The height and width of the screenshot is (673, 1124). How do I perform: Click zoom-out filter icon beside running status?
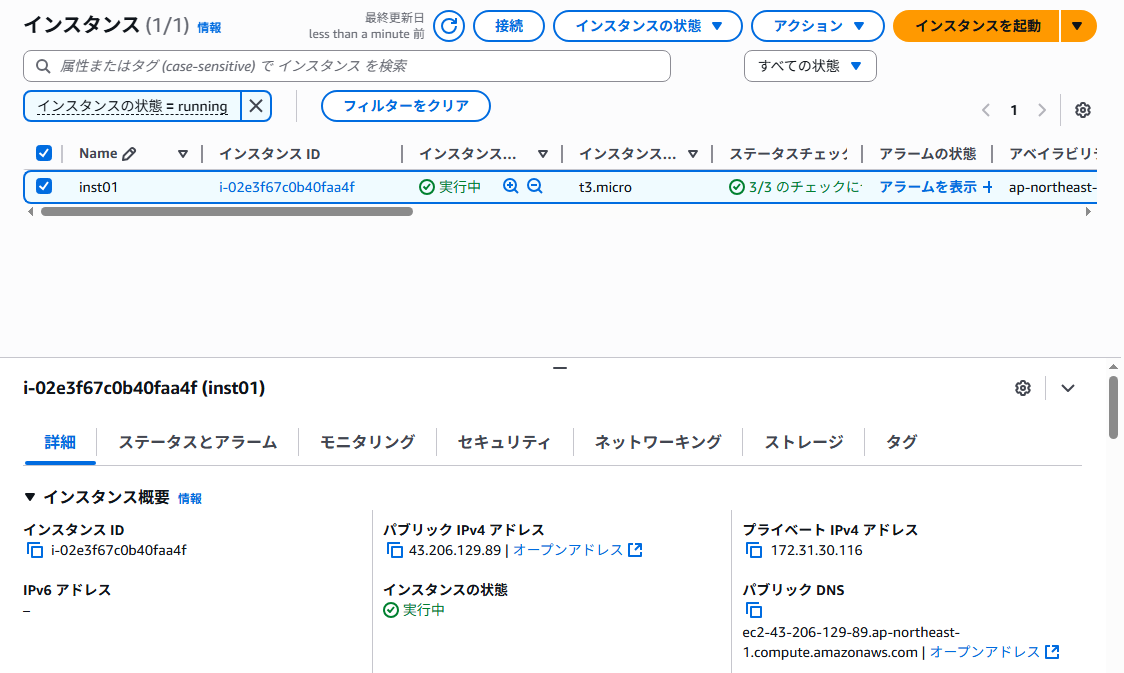click(535, 186)
